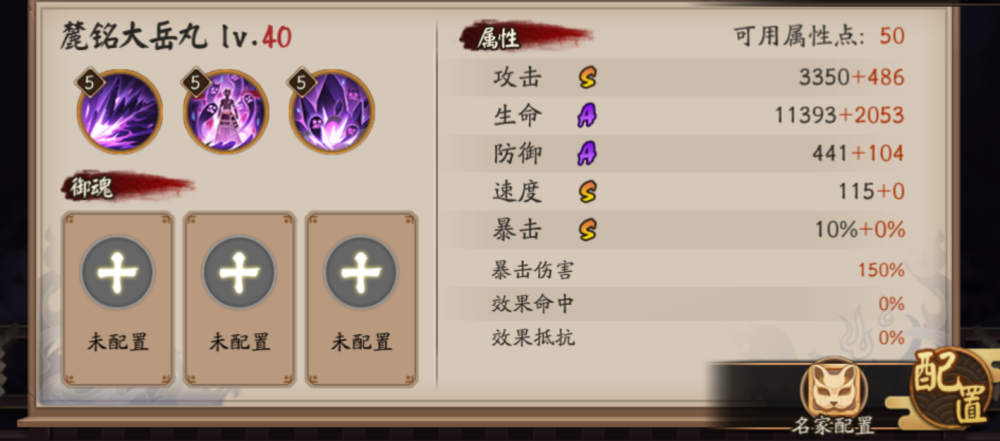This screenshot has width=1000, height=441.
Task: Add soul to middle 未配置 slot
Action: (240, 299)
